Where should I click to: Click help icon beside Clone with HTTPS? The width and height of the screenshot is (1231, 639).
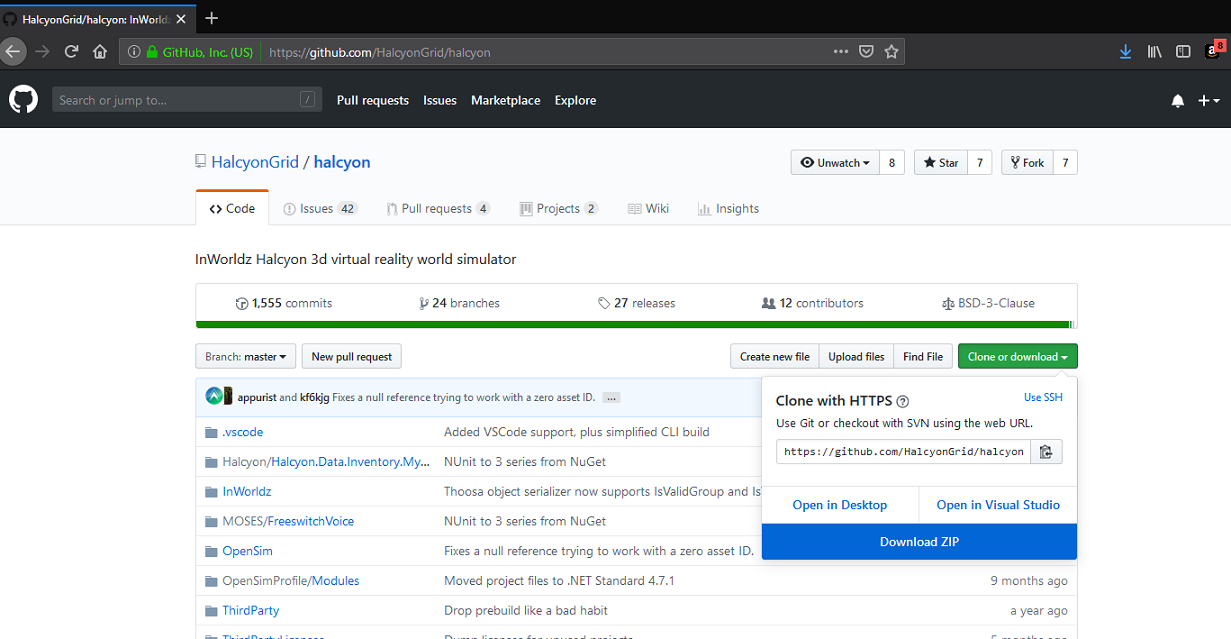pos(903,402)
